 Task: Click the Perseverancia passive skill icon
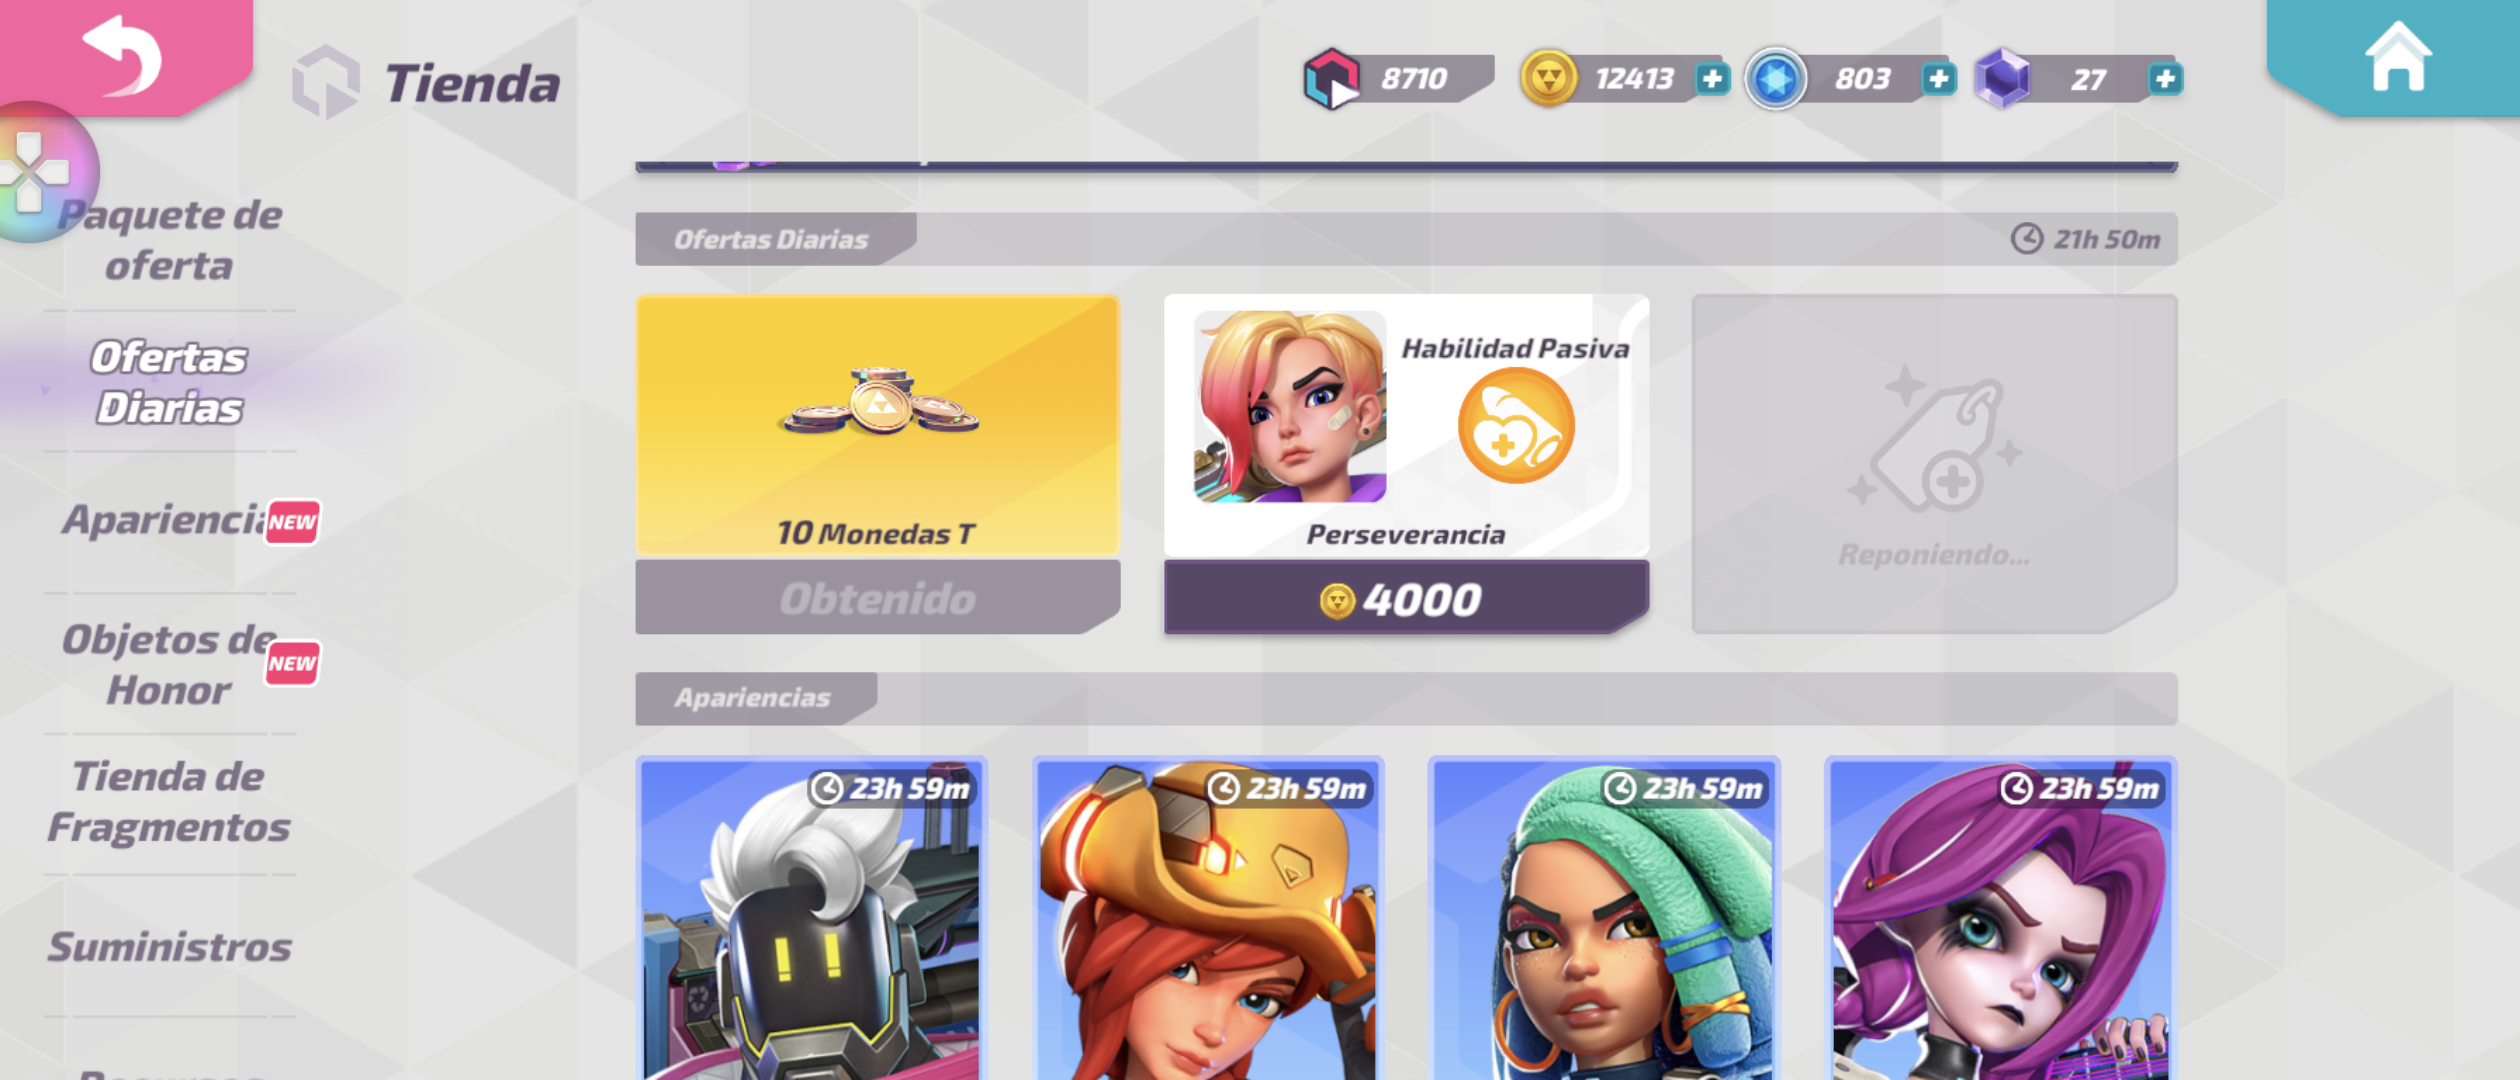pos(1516,425)
